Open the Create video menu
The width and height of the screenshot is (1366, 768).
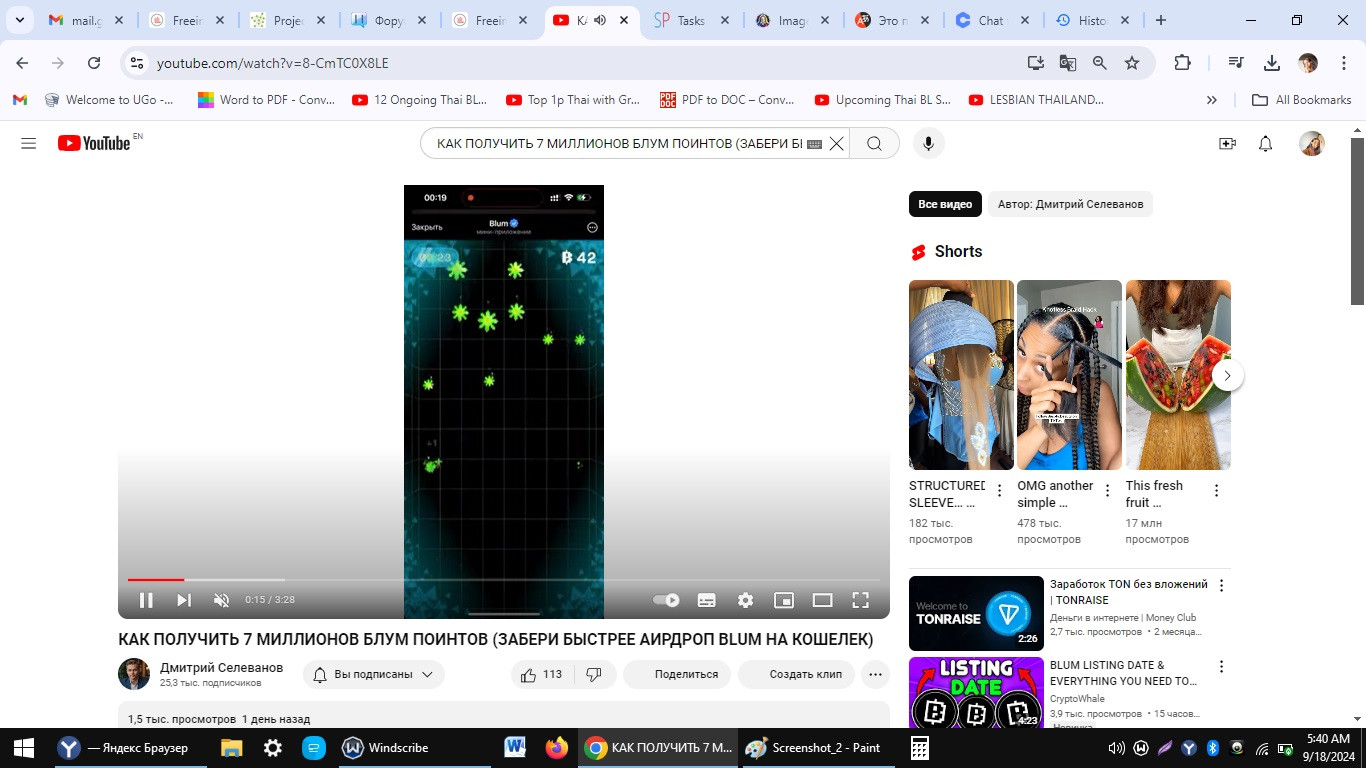pos(1227,143)
